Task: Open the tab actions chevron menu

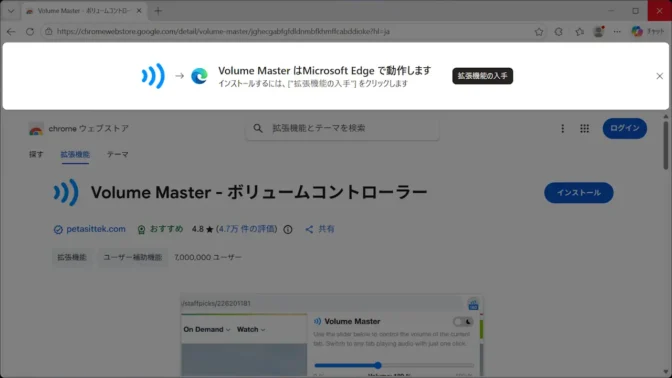Action: click(11, 11)
